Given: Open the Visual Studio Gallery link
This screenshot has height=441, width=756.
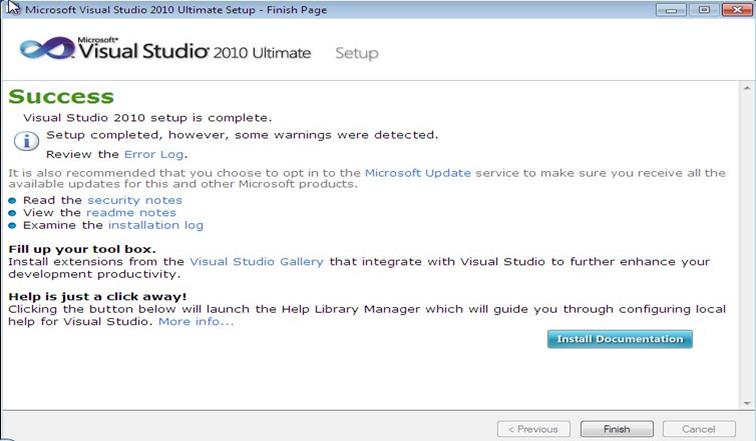Looking at the screenshot, I should tap(256, 262).
